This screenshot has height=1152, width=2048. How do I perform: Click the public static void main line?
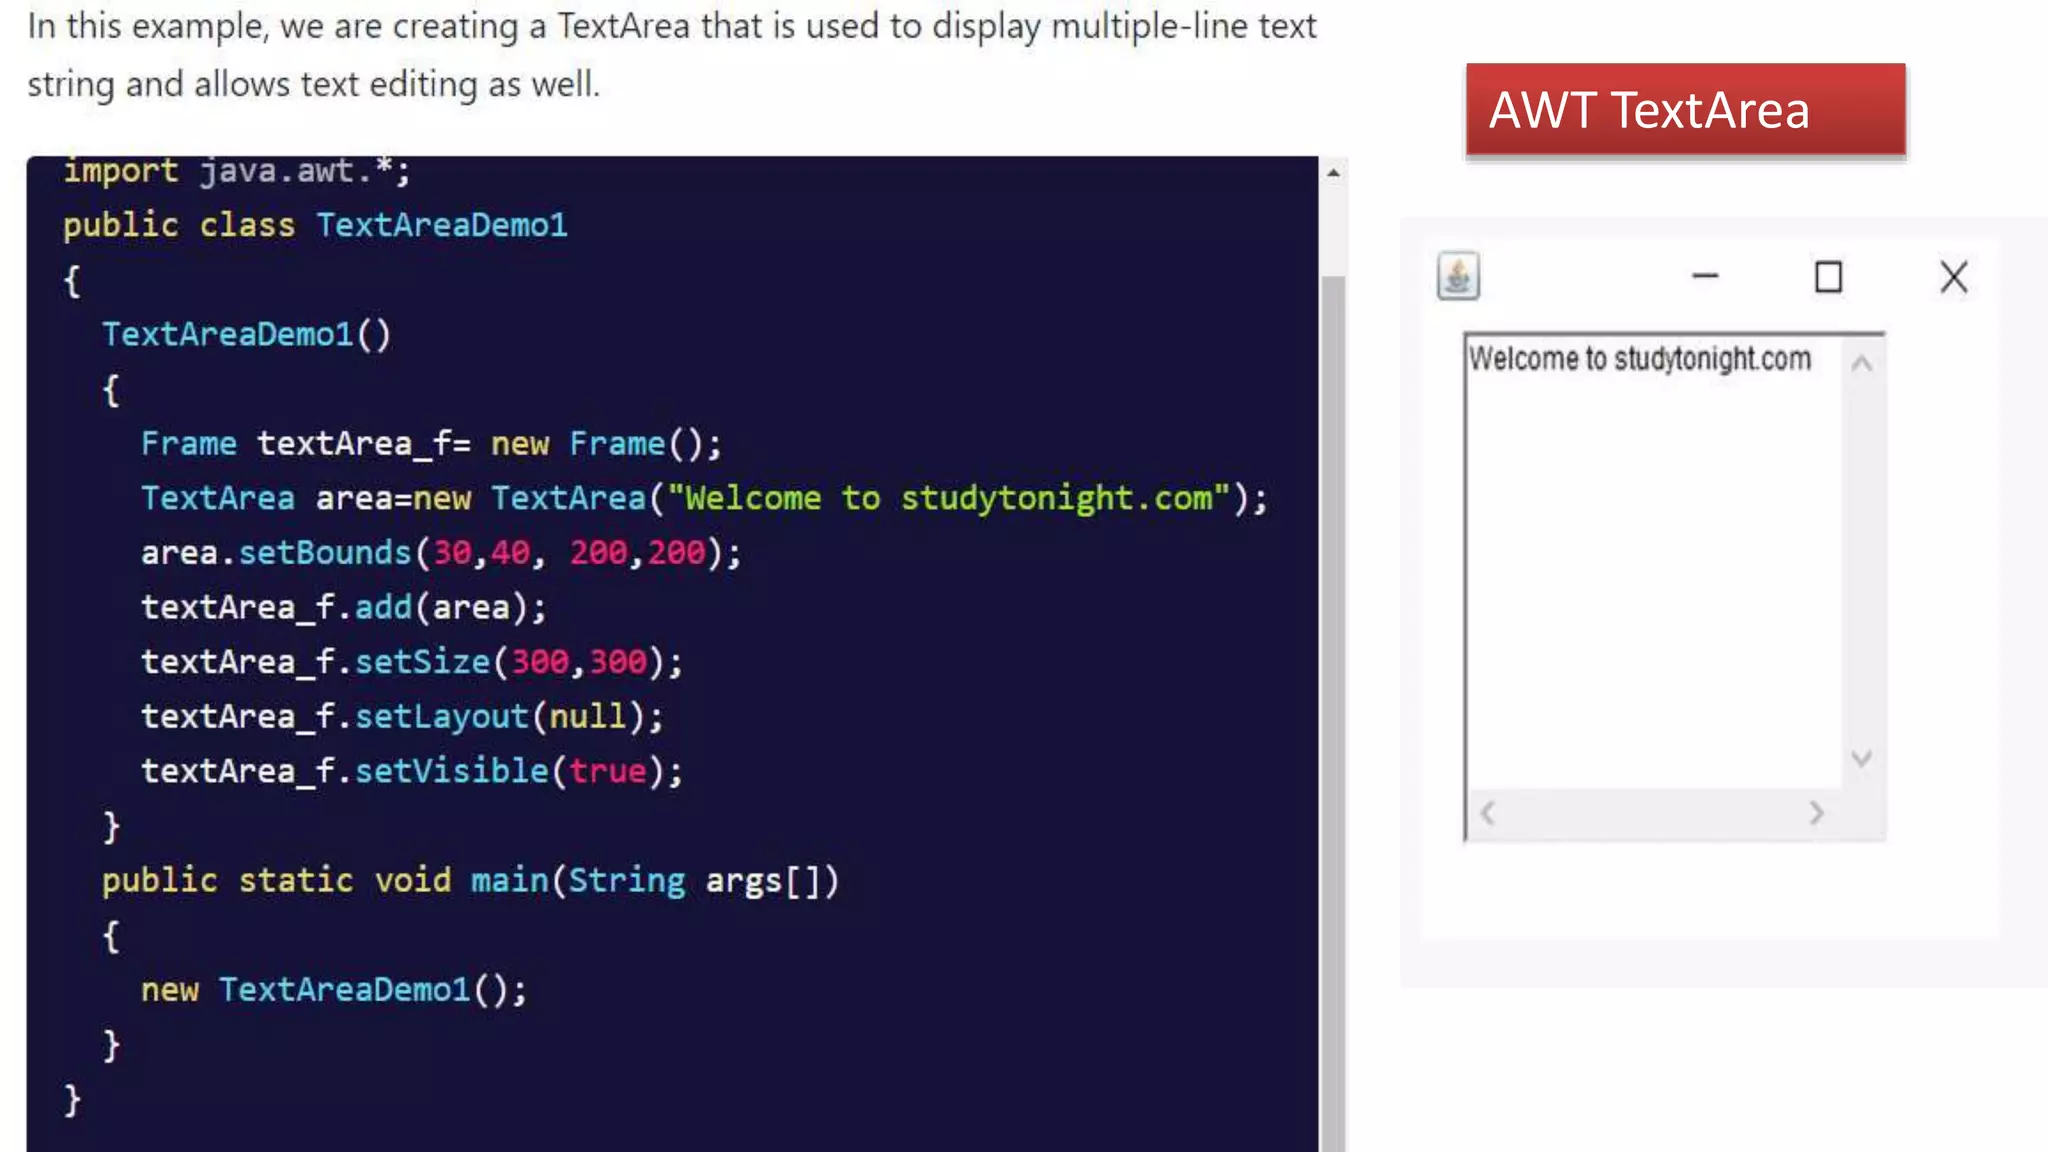pyautogui.click(x=470, y=881)
